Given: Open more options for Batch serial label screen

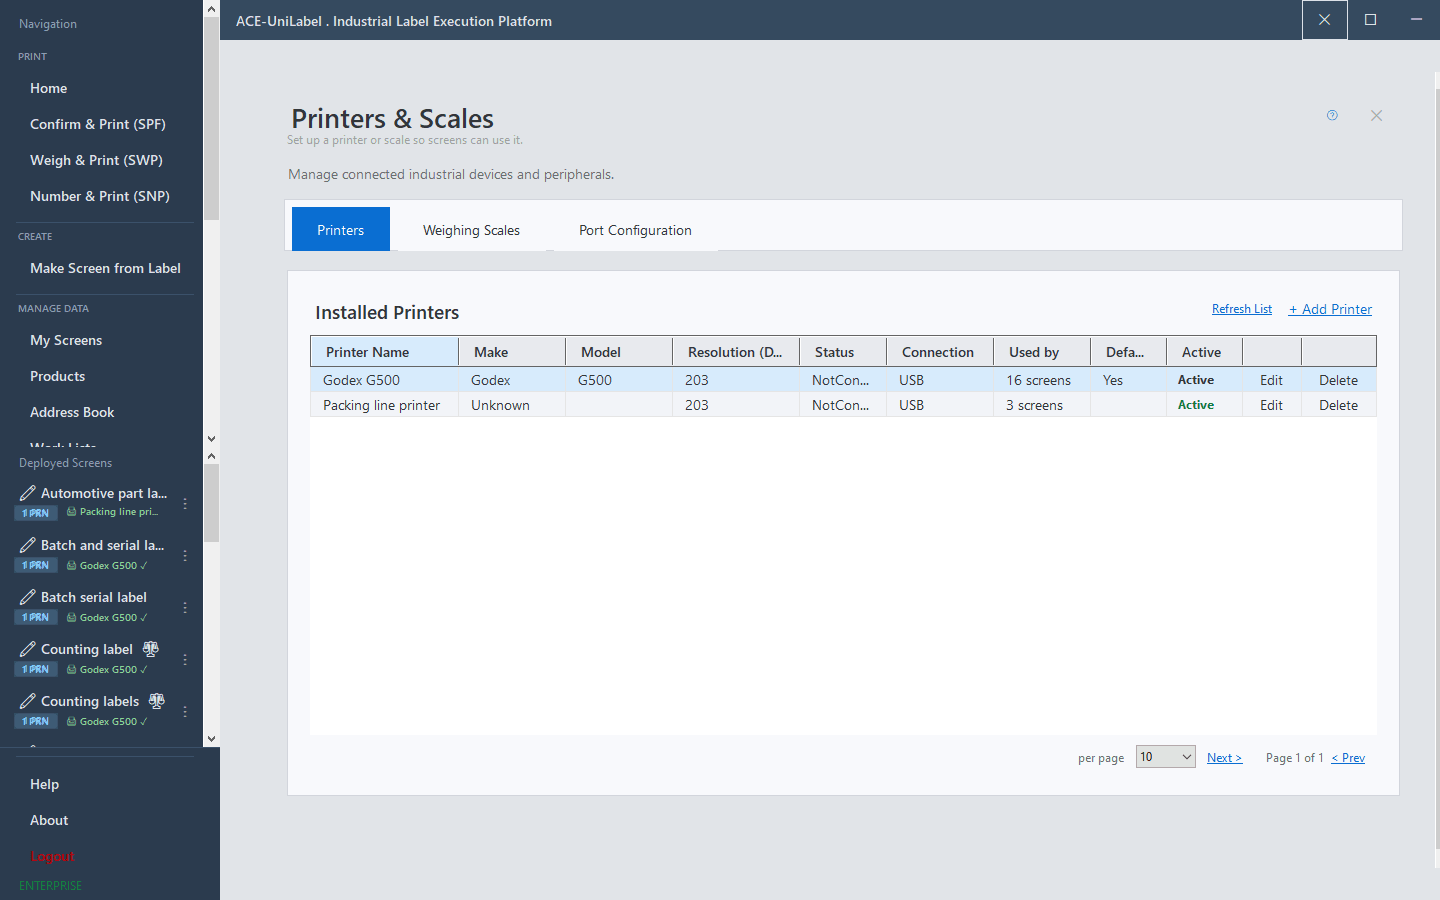Looking at the screenshot, I should pyautogui.click(x=185, y=607).
